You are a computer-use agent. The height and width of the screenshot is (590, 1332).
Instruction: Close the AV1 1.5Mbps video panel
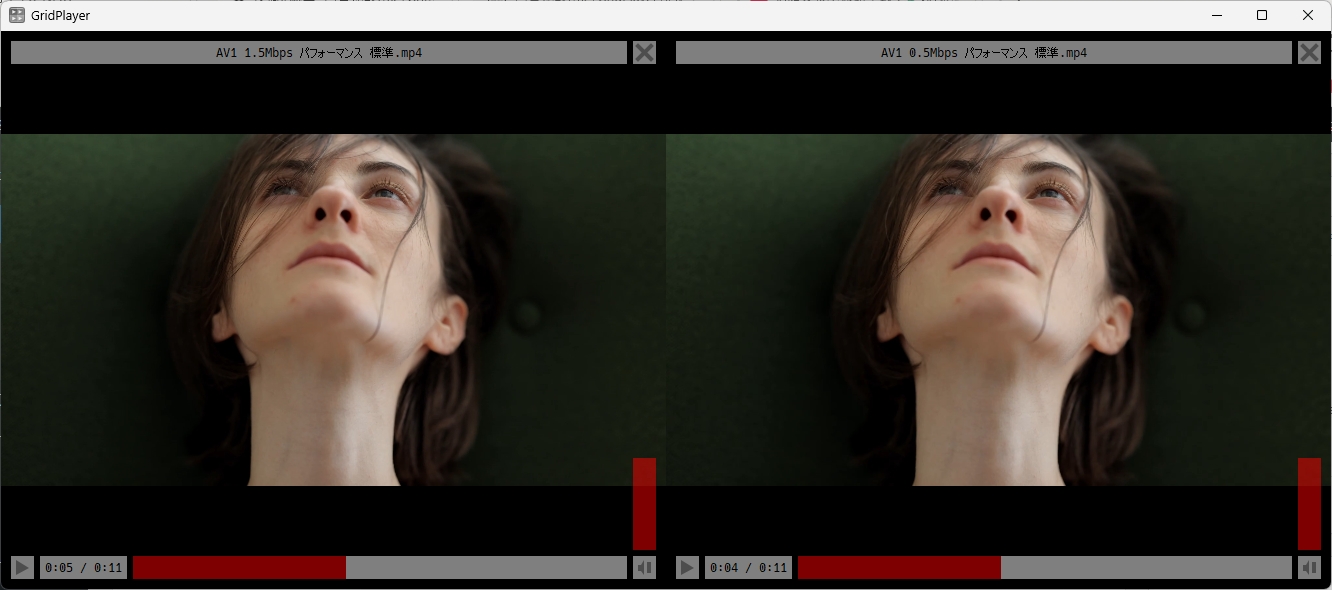645,52
